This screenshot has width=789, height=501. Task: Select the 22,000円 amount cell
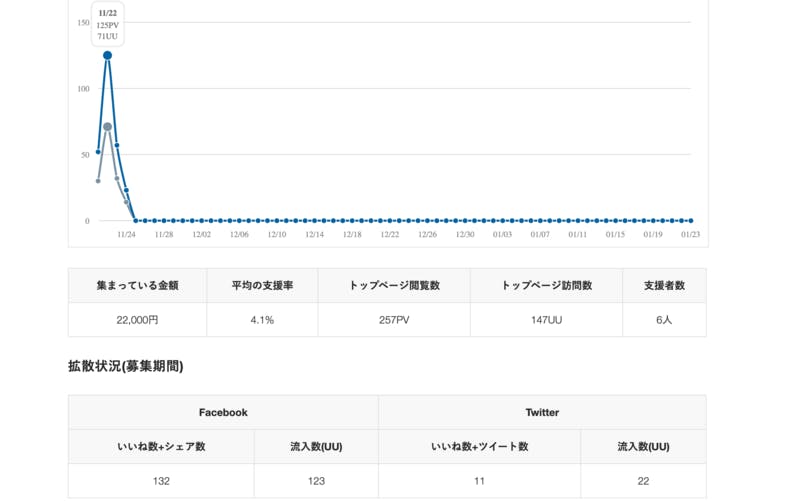[137, 320]
